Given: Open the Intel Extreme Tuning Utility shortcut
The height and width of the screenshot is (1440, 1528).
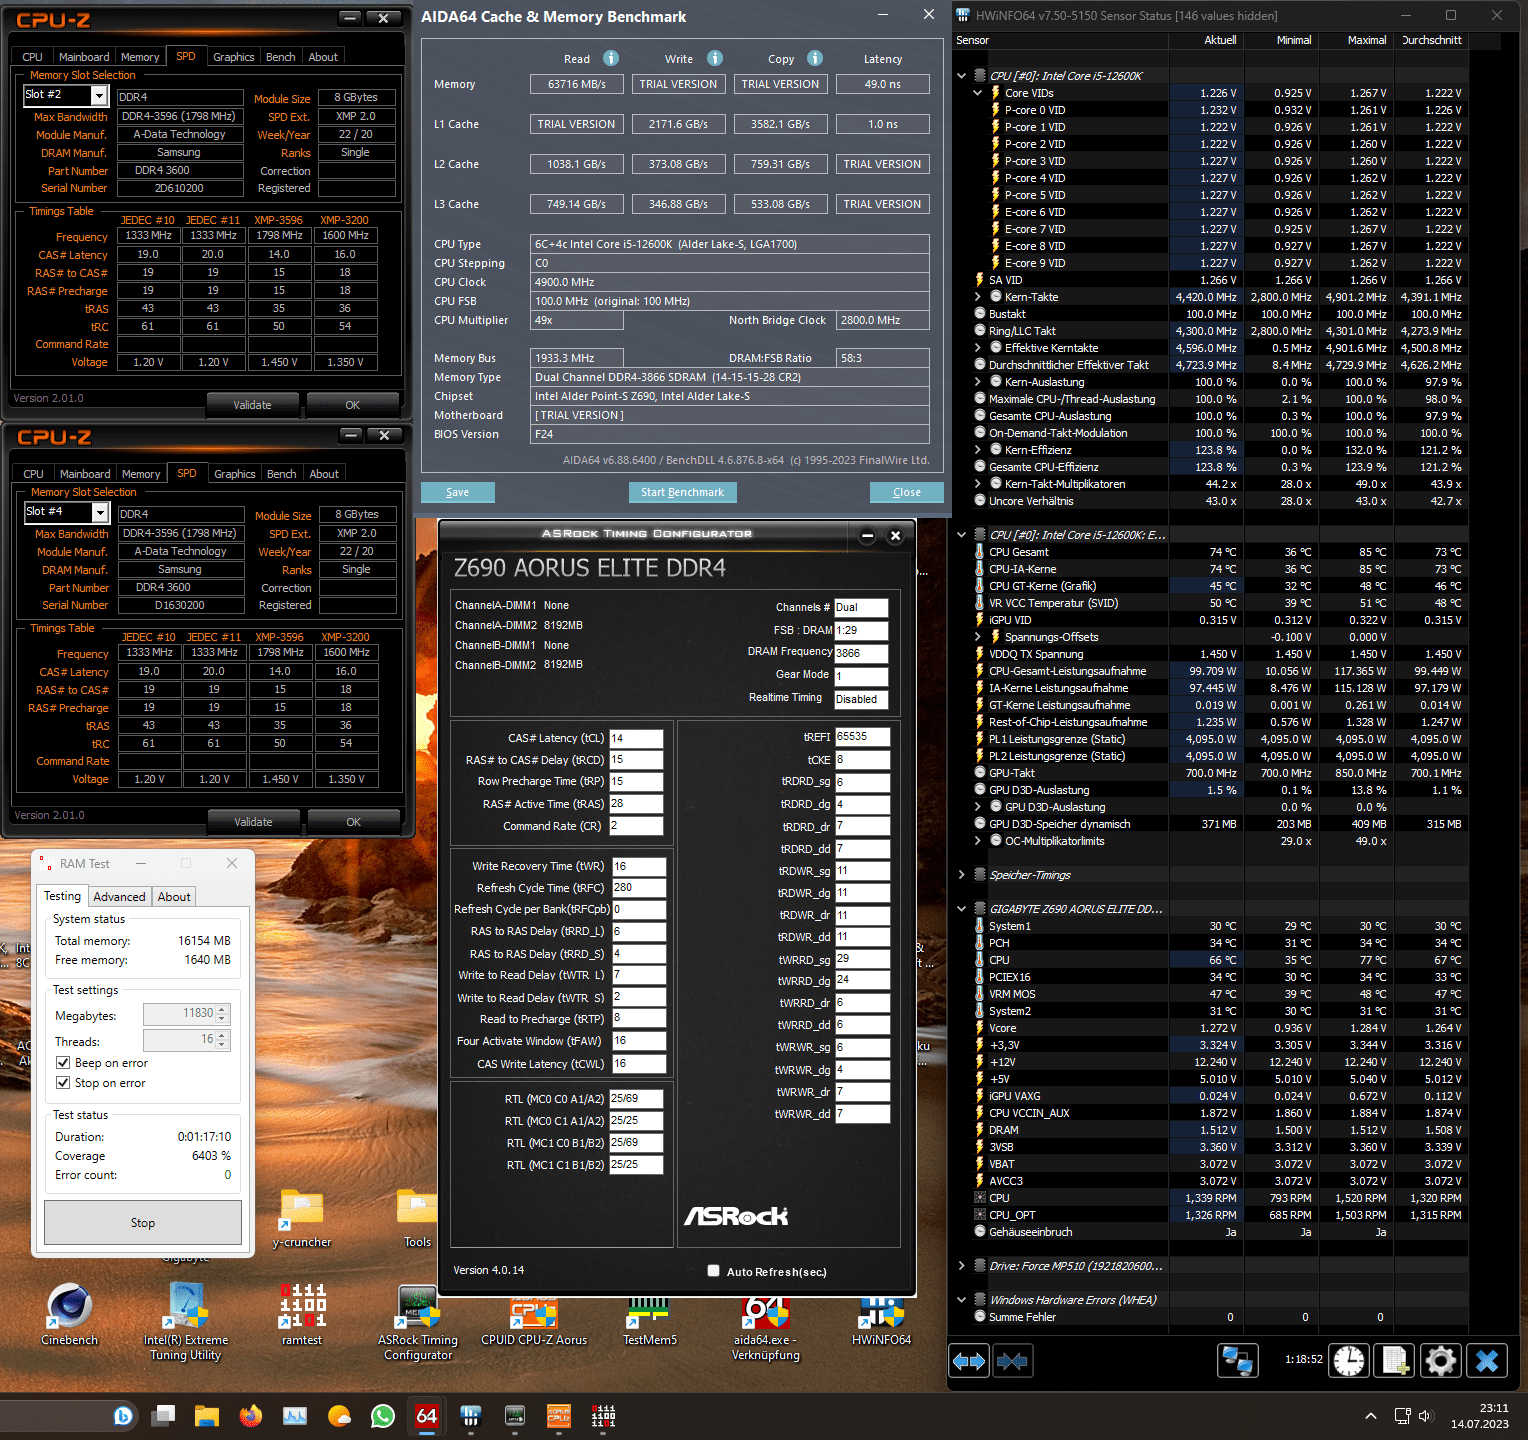Looking at the screenshot, I should (x=186, y=1322).
